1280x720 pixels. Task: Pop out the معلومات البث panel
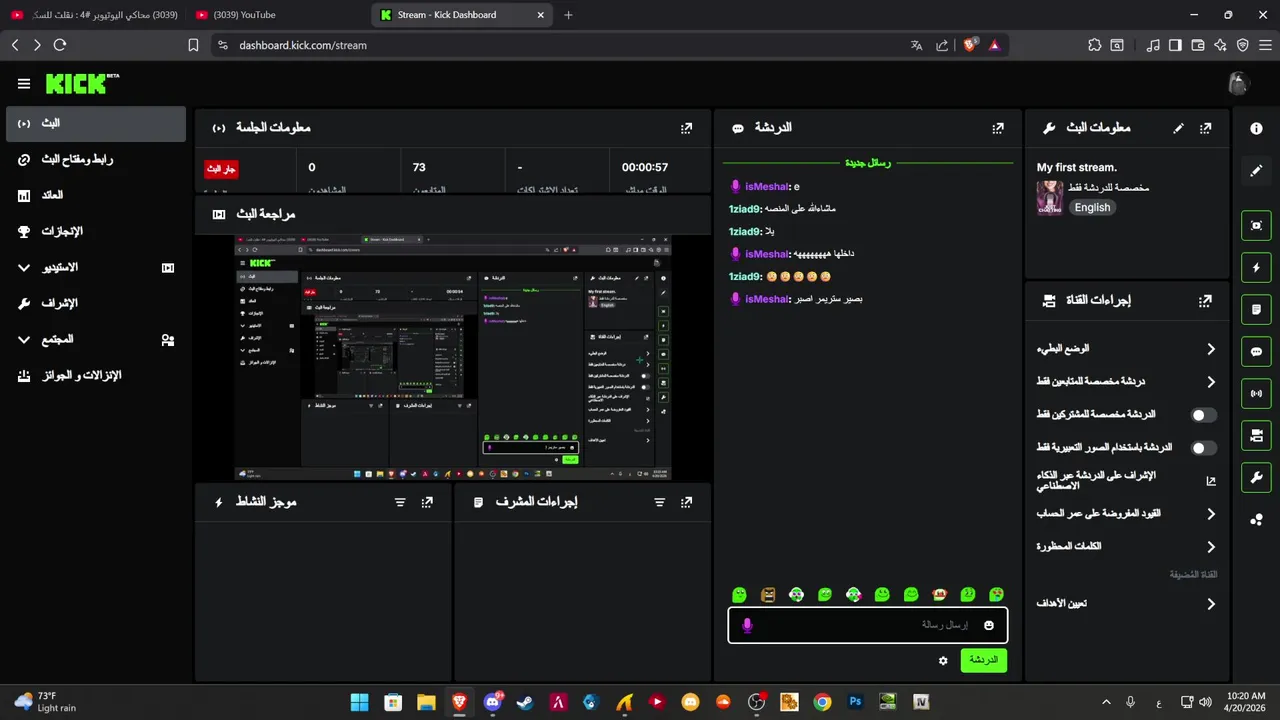point(1206,128)
